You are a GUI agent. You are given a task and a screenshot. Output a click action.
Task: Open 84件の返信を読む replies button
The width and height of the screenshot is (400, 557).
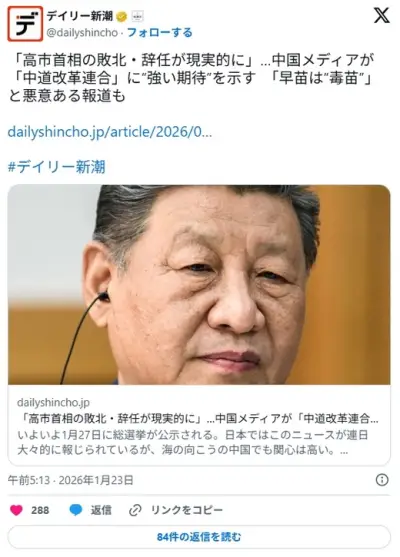[x=199, y=537]
